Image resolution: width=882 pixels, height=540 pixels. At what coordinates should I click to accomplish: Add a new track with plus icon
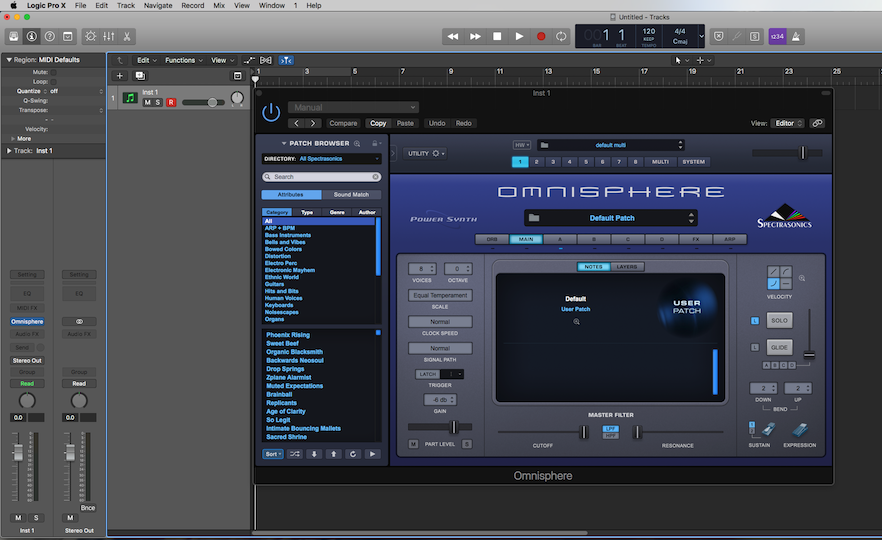pos(120,75)
